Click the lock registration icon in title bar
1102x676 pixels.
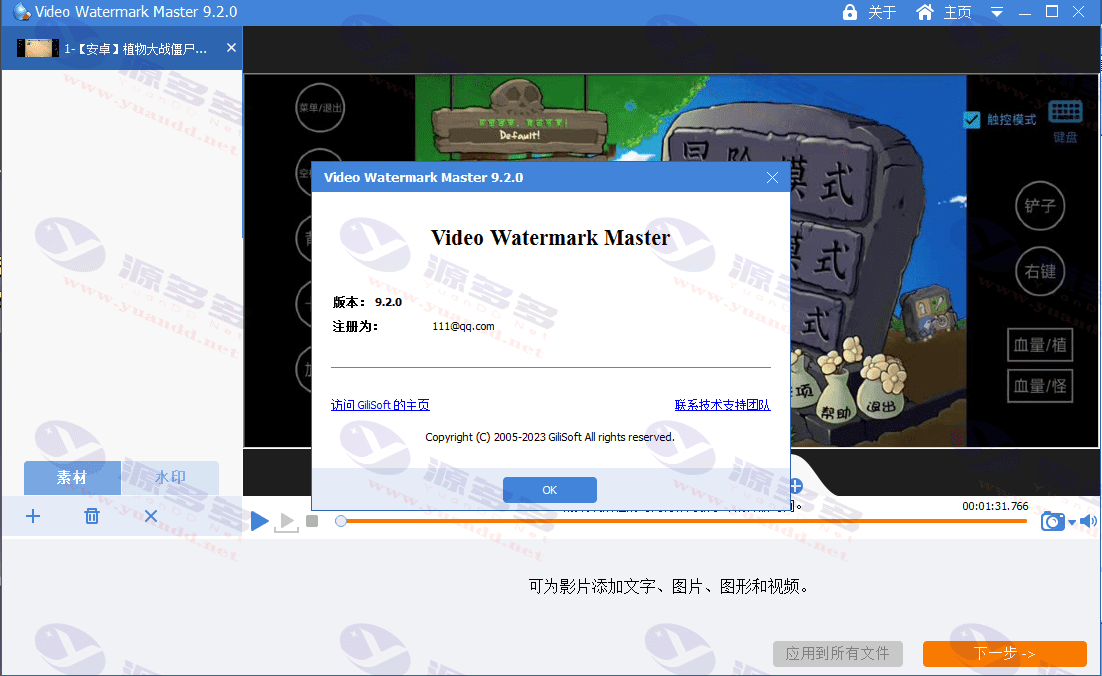coord(850,12)
